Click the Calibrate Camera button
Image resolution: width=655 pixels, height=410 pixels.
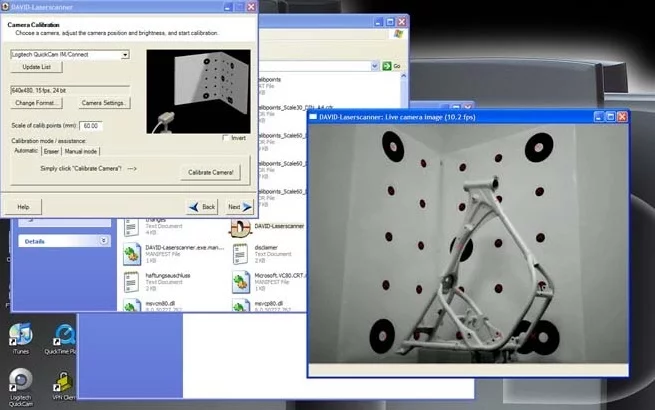[211, 172]
